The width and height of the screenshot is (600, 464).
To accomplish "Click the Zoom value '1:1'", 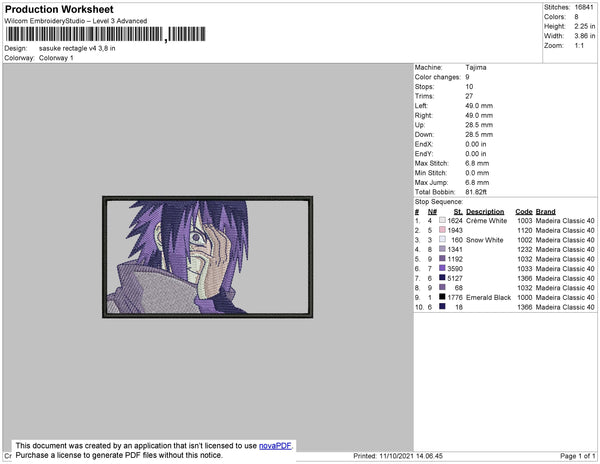I will 579,46.
